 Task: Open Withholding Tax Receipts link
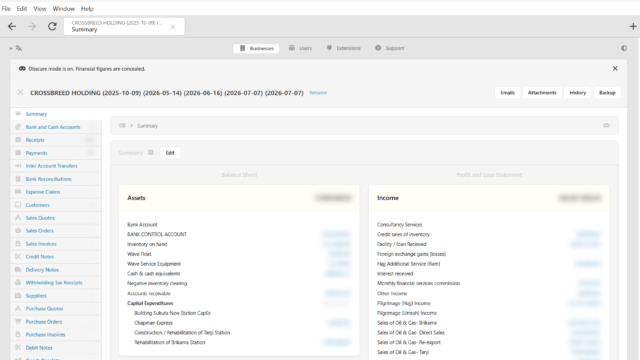[54, 282]
